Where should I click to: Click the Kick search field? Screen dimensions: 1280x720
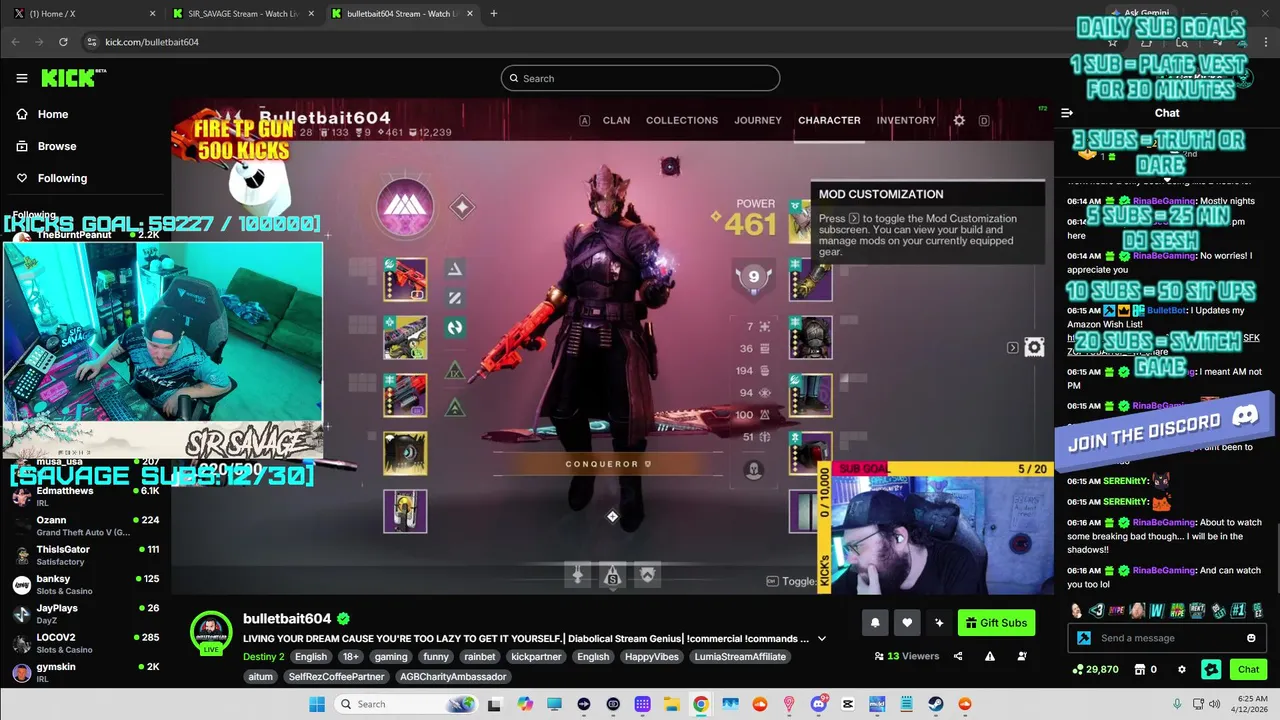pyautogui.click(x=640, y=78)
